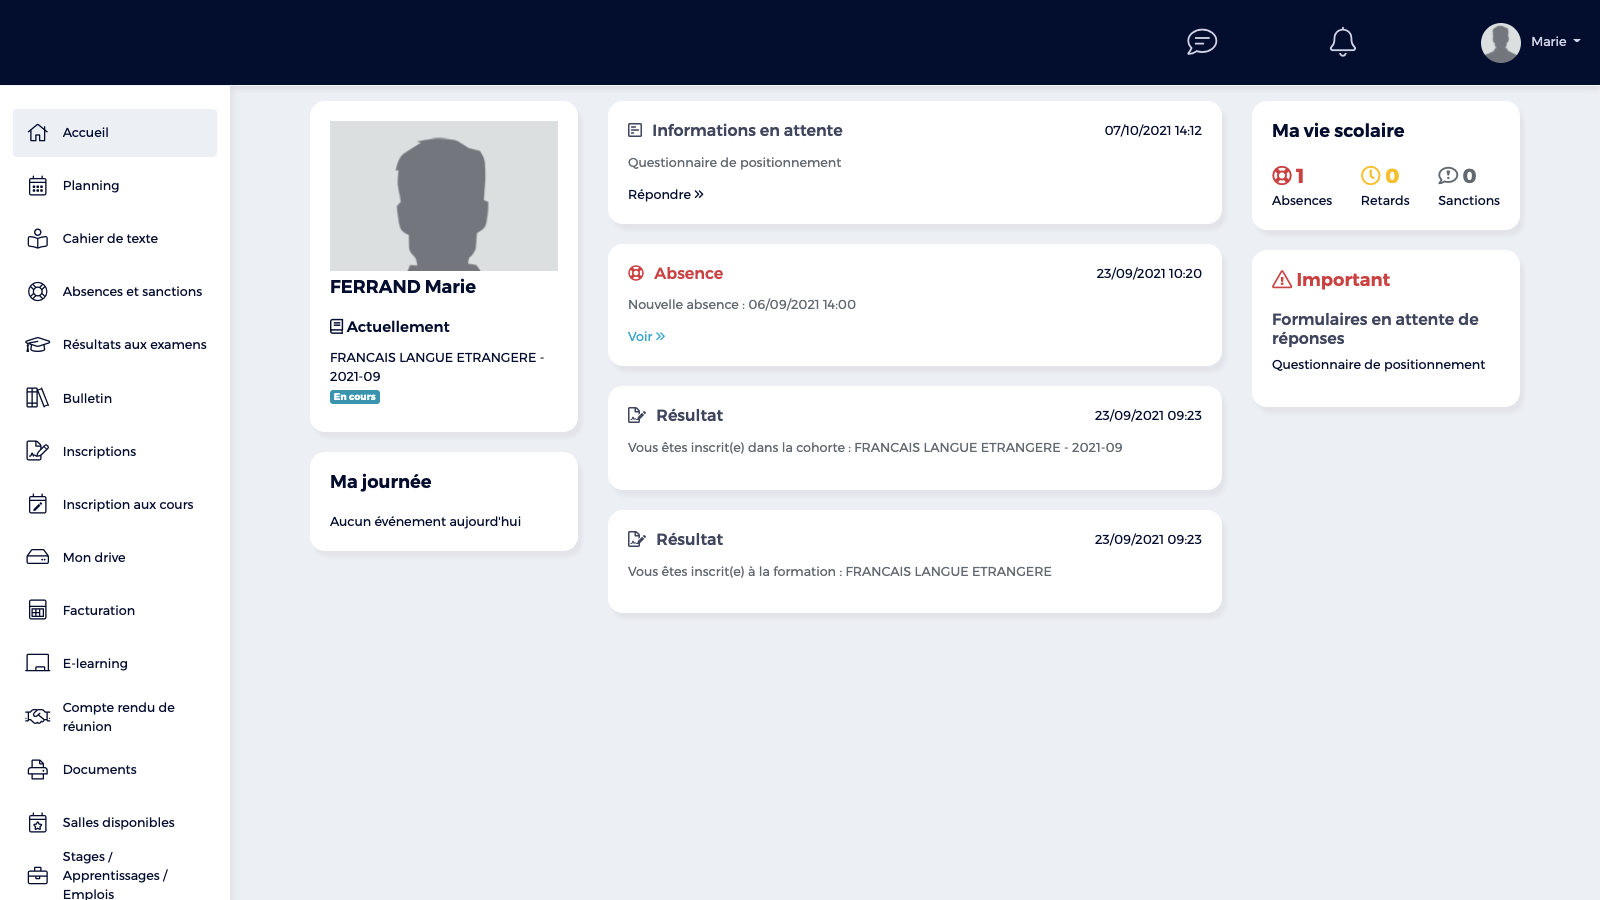Click Marie Ferrand's profile photo placeholder
Viewport: 1600px width, 900px height.
(444, 196)
